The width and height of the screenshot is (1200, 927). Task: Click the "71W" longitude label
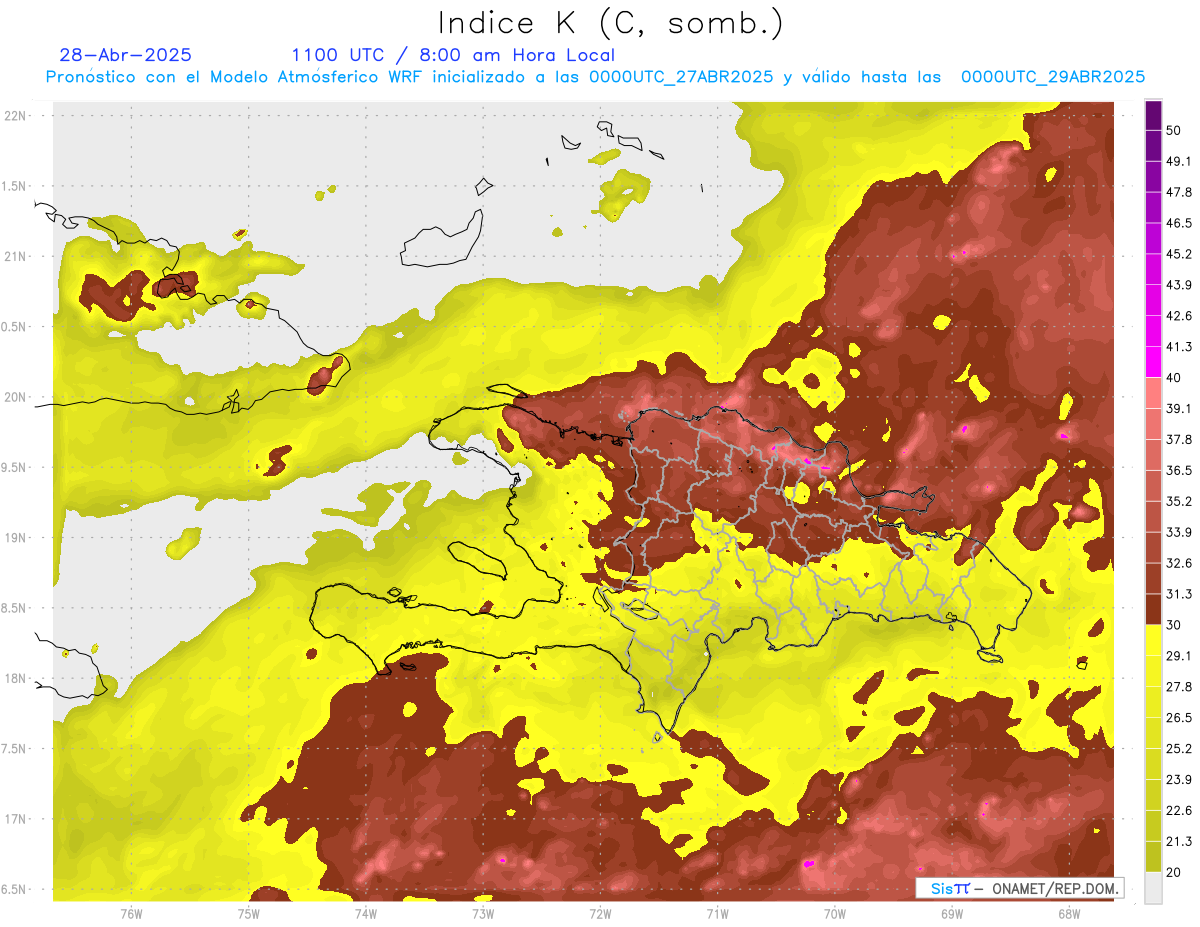coord(717,913)
